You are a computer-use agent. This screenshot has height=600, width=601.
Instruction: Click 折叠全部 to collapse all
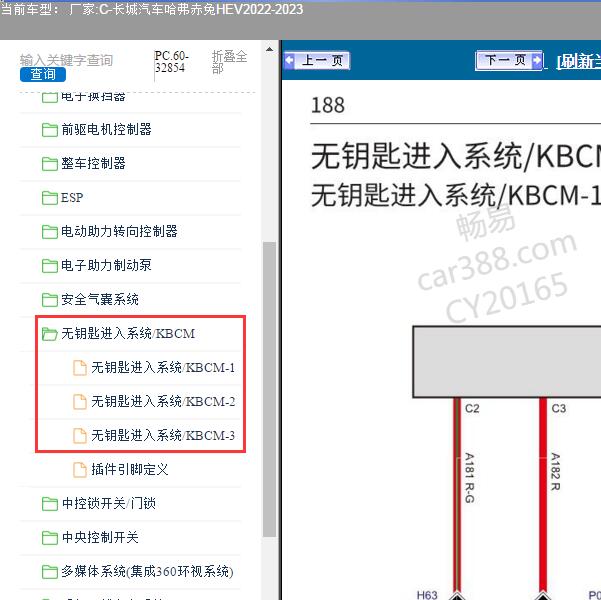pyautogui.click(x=229, y=61)
